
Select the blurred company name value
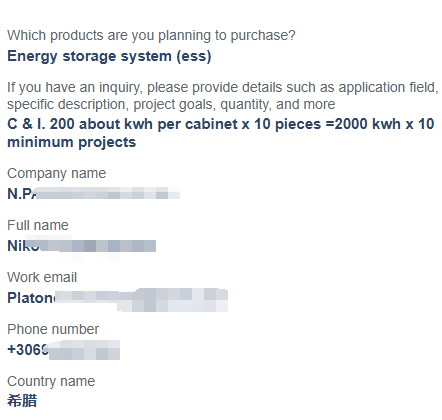click(x=94, y=193)
